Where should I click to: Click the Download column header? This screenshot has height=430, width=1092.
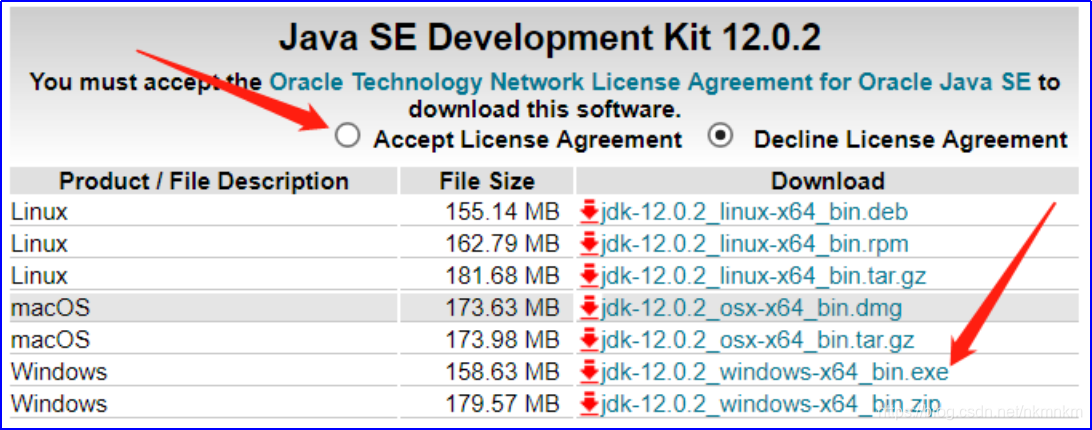[x=828, y=181]
